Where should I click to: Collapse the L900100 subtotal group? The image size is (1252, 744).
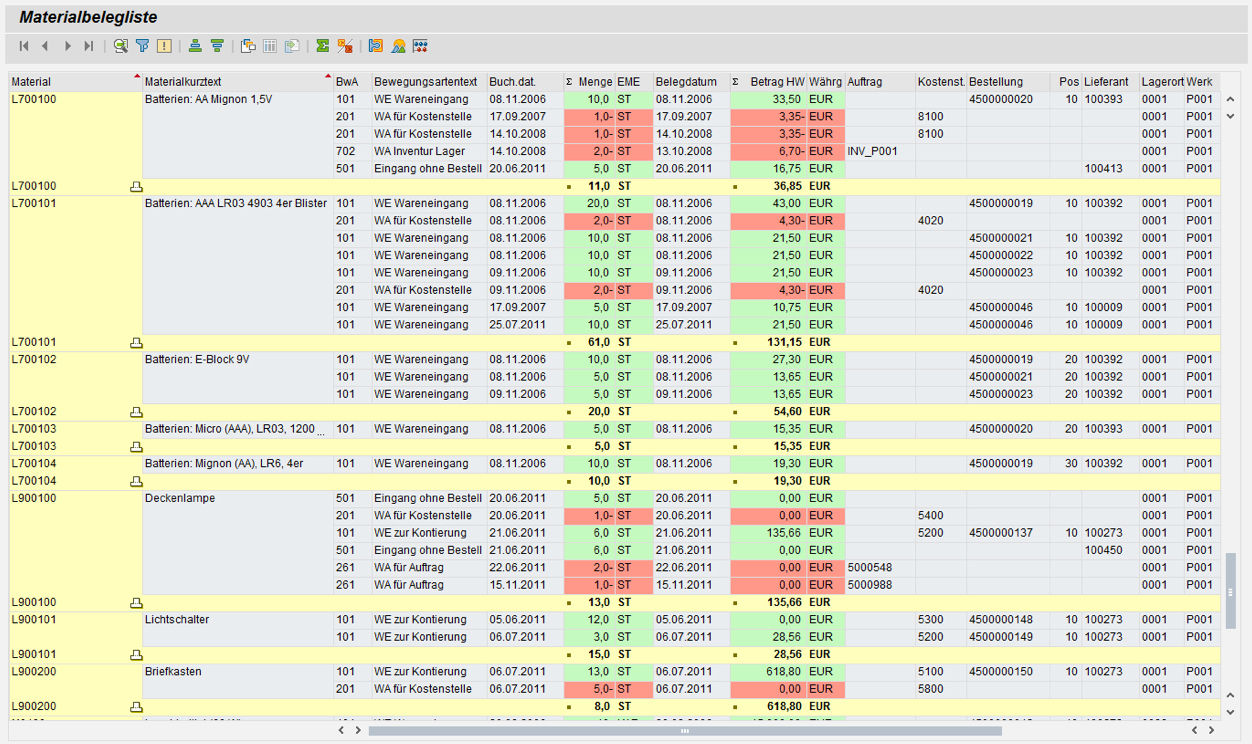click(x=136, y=602)
